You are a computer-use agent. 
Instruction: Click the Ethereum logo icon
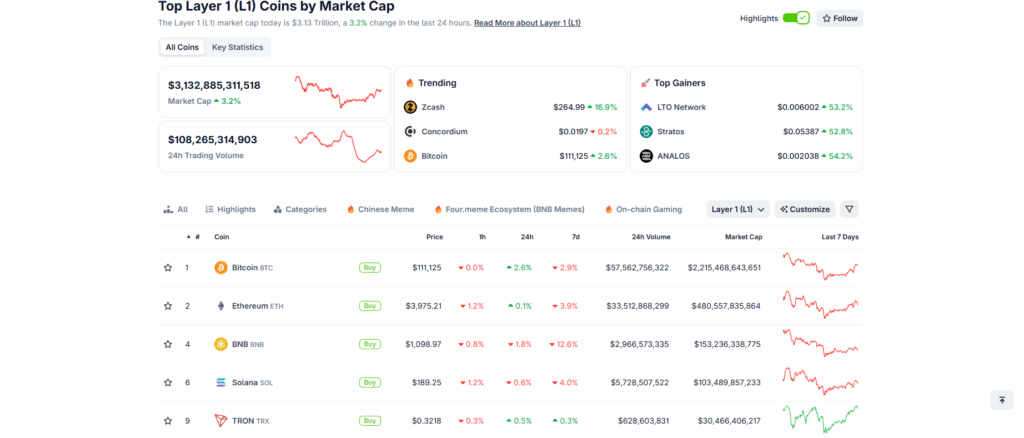221,306
